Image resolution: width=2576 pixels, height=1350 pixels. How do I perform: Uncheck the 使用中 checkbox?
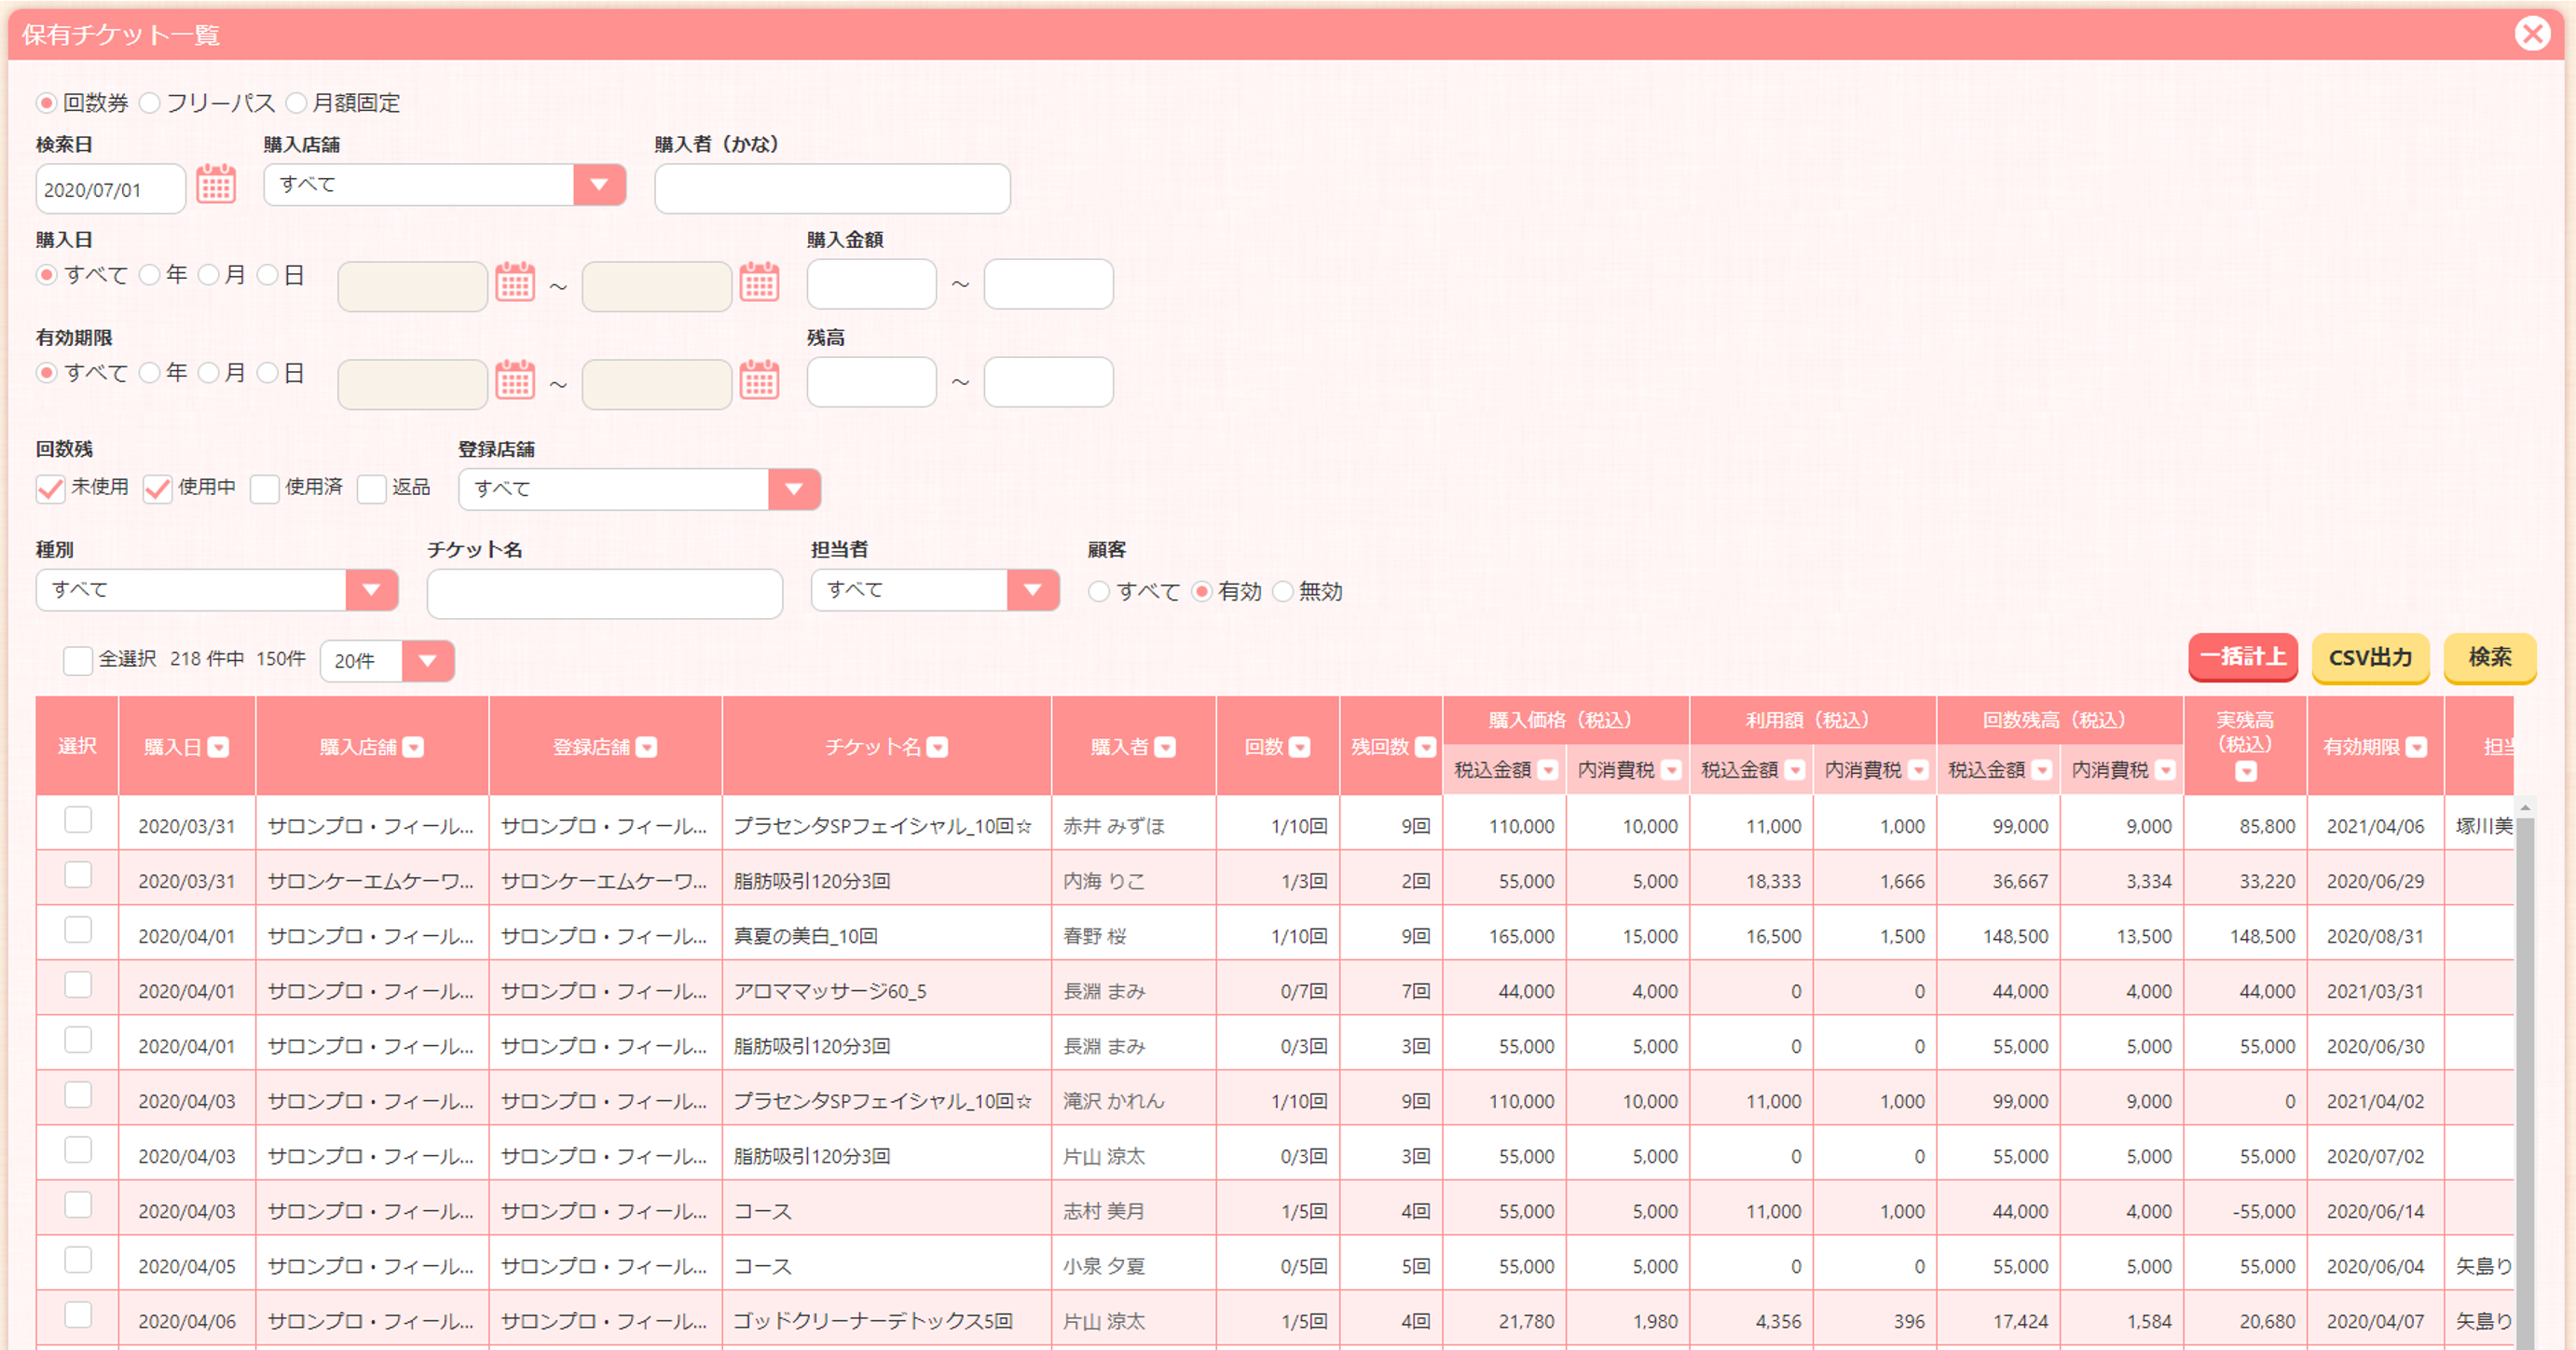click(157, 489)
